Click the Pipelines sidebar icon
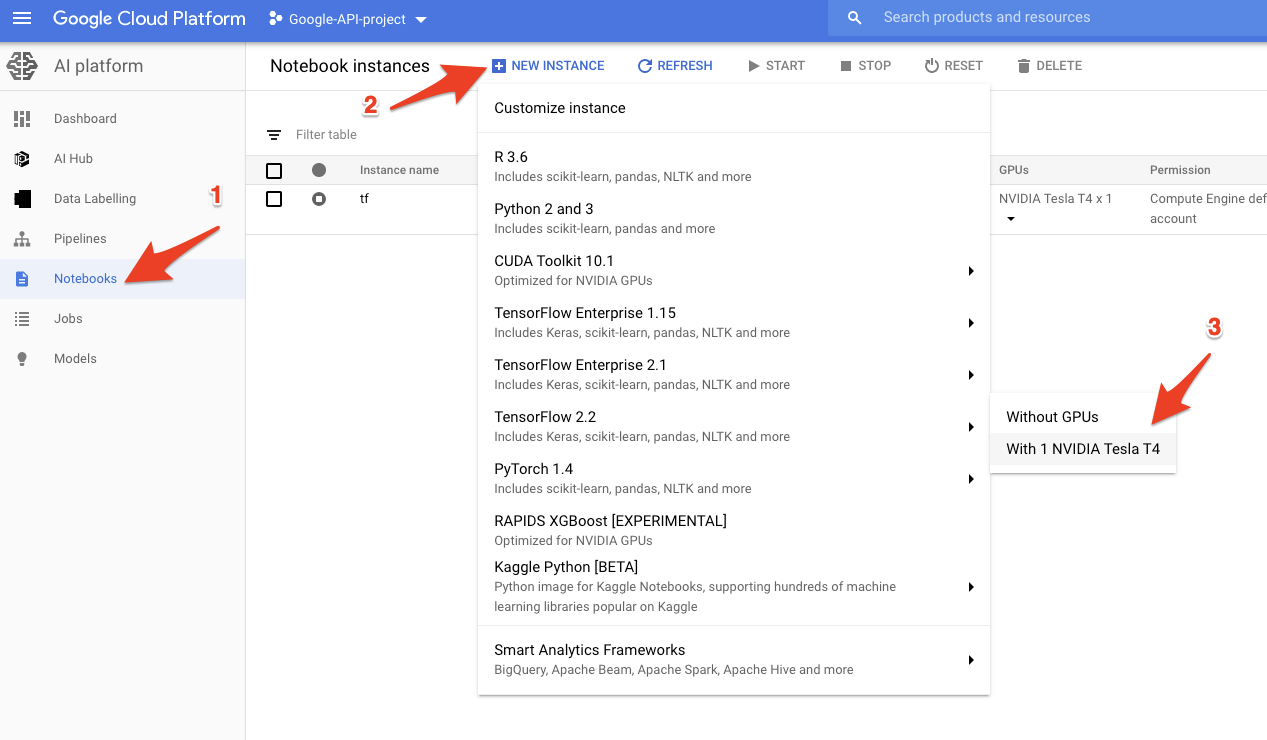Image resolution: width=1267 pixels, height=740 pixels. coord(22,239)
